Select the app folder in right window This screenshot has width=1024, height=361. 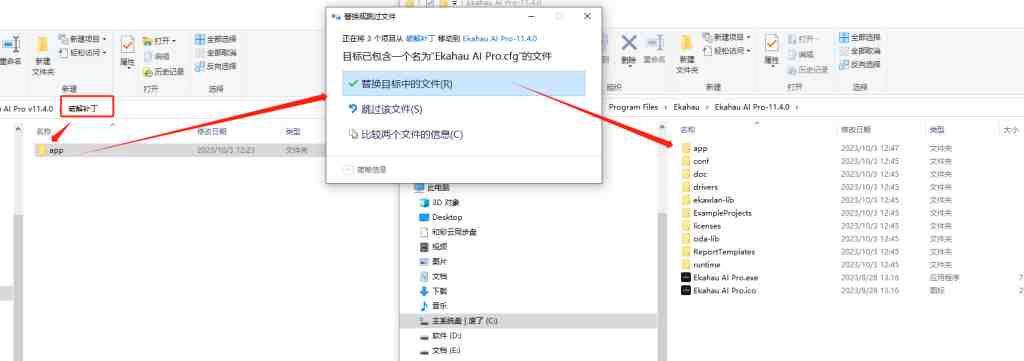(699, 148)
